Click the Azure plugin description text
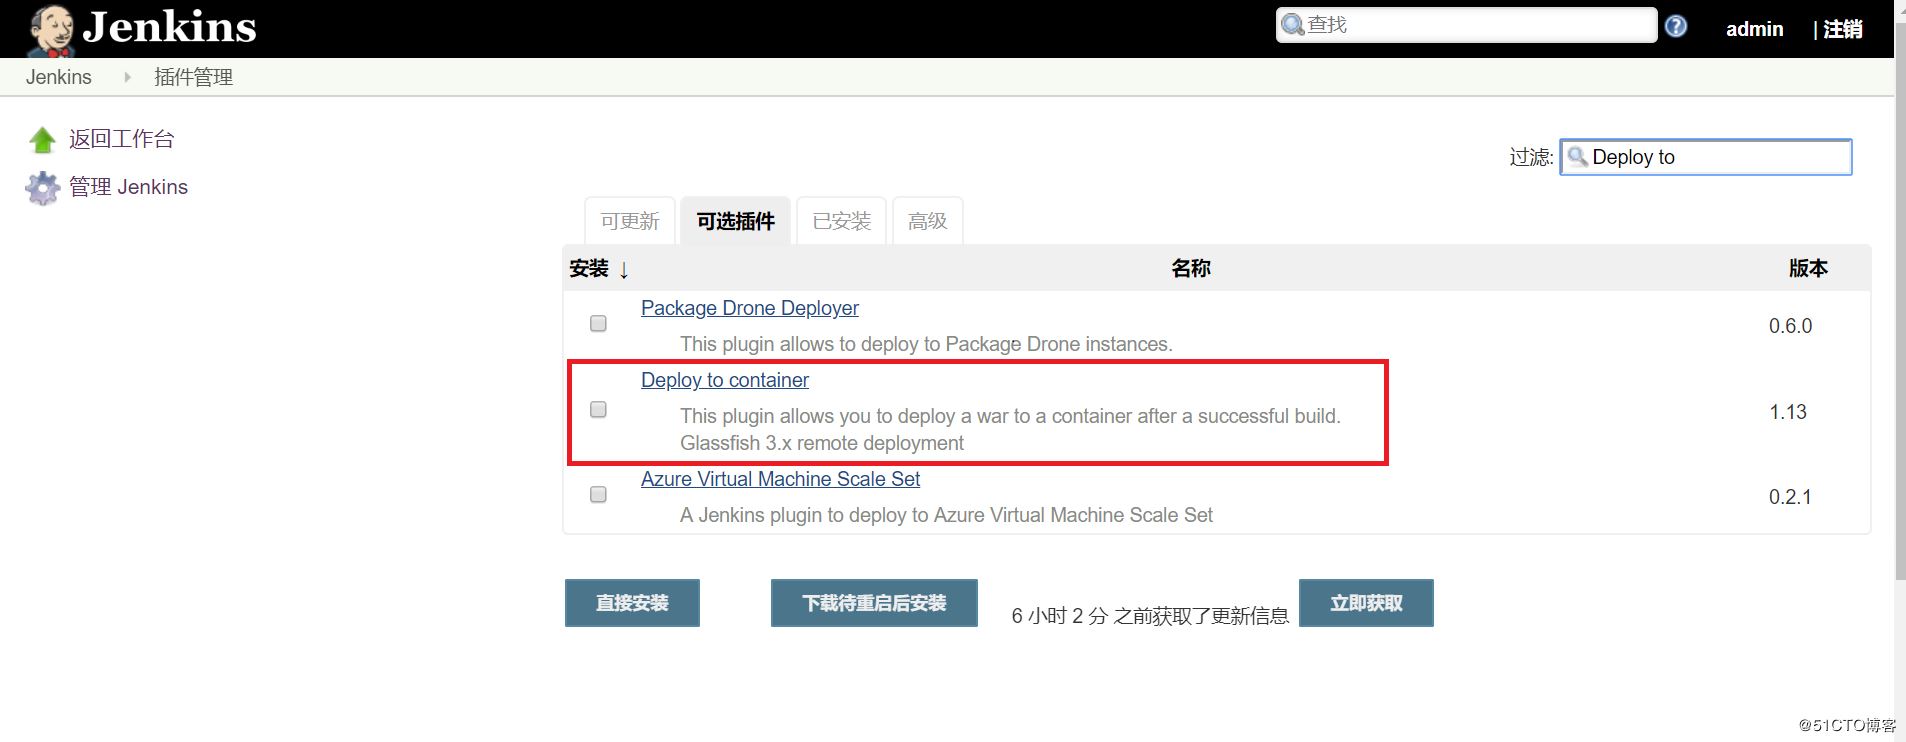 click(946, 515)
